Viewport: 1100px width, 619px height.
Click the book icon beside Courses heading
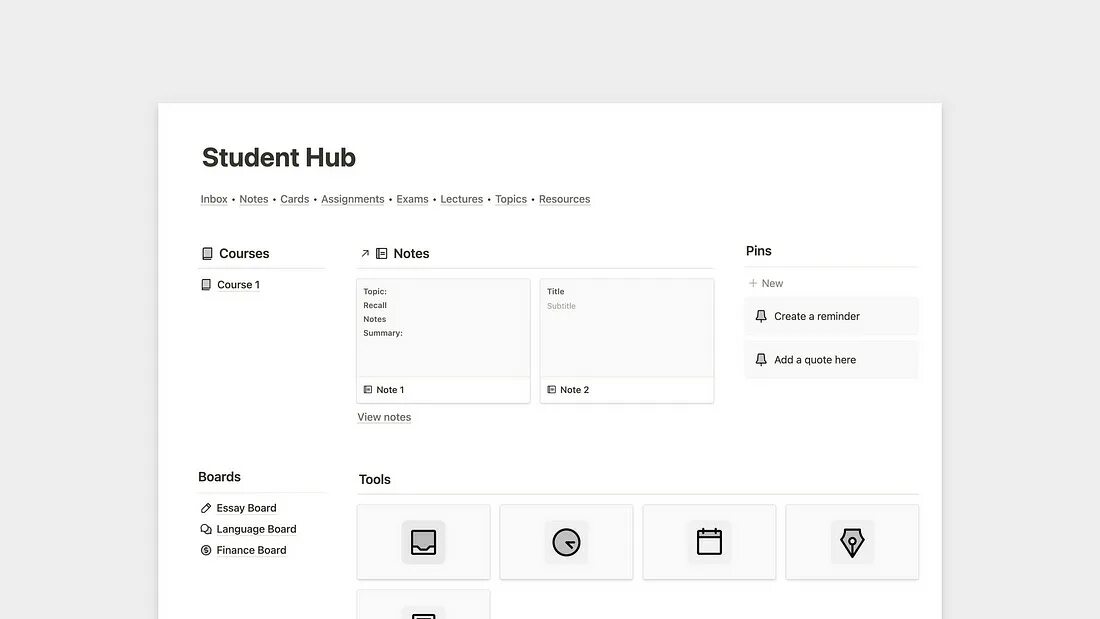(x=207, y=253)
